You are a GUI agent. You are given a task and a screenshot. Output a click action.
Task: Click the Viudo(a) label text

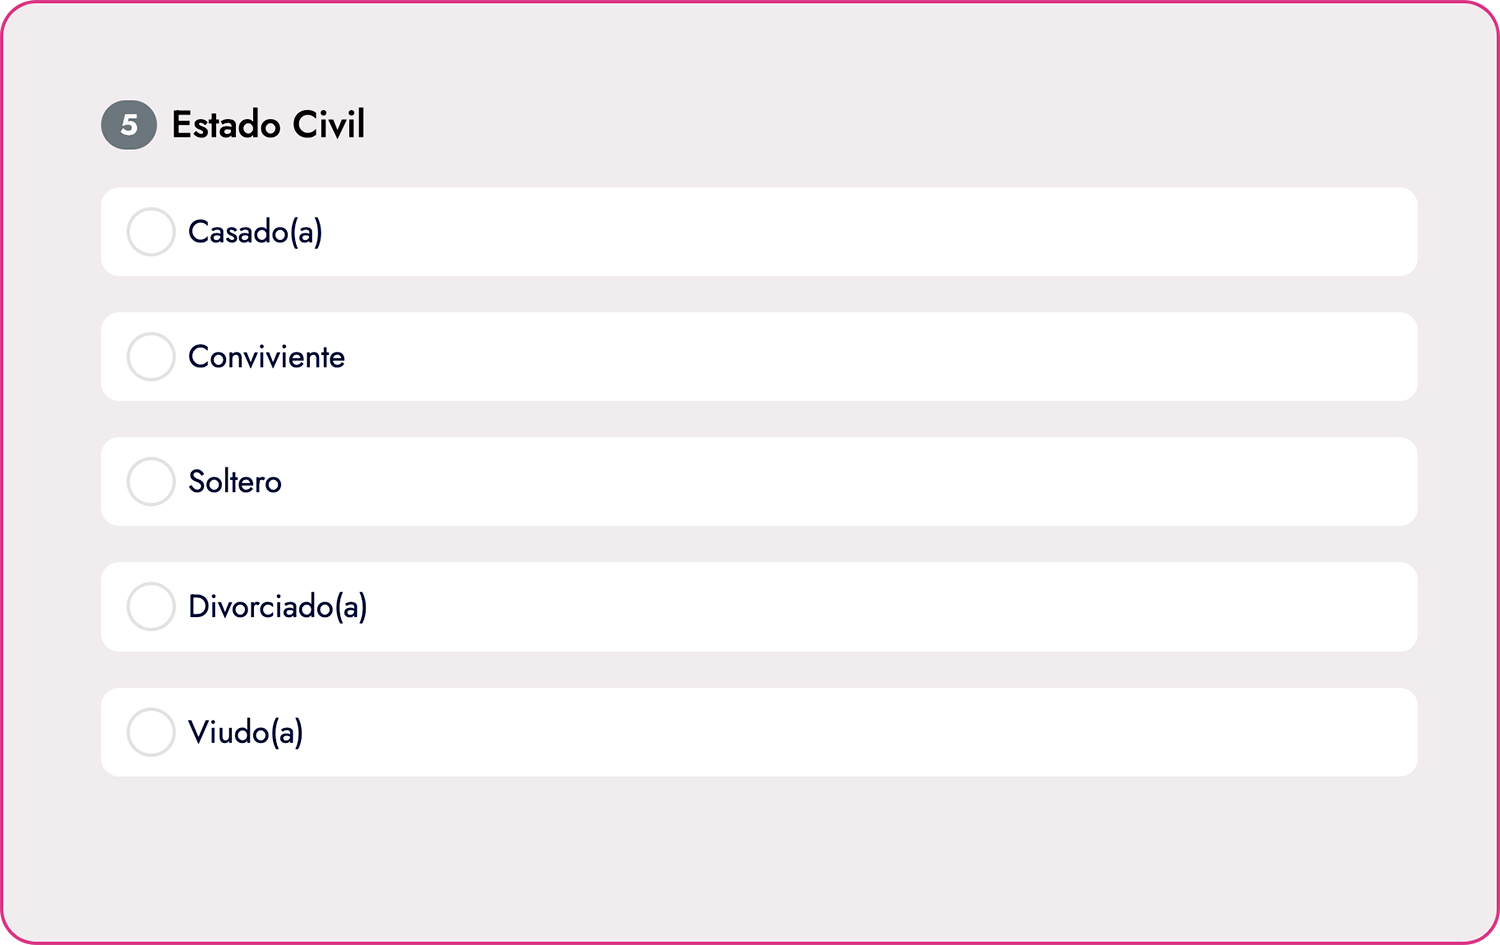pos(245,732)
